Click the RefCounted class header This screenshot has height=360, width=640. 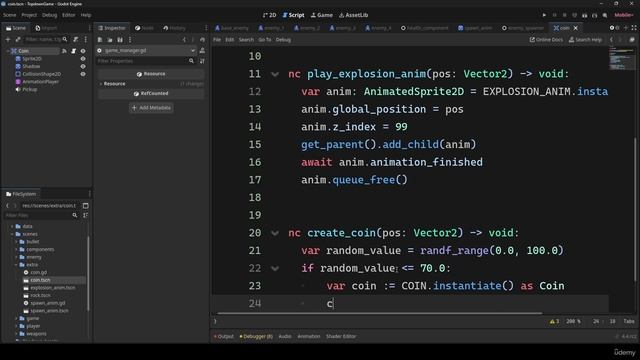click(x=151, y=93)
